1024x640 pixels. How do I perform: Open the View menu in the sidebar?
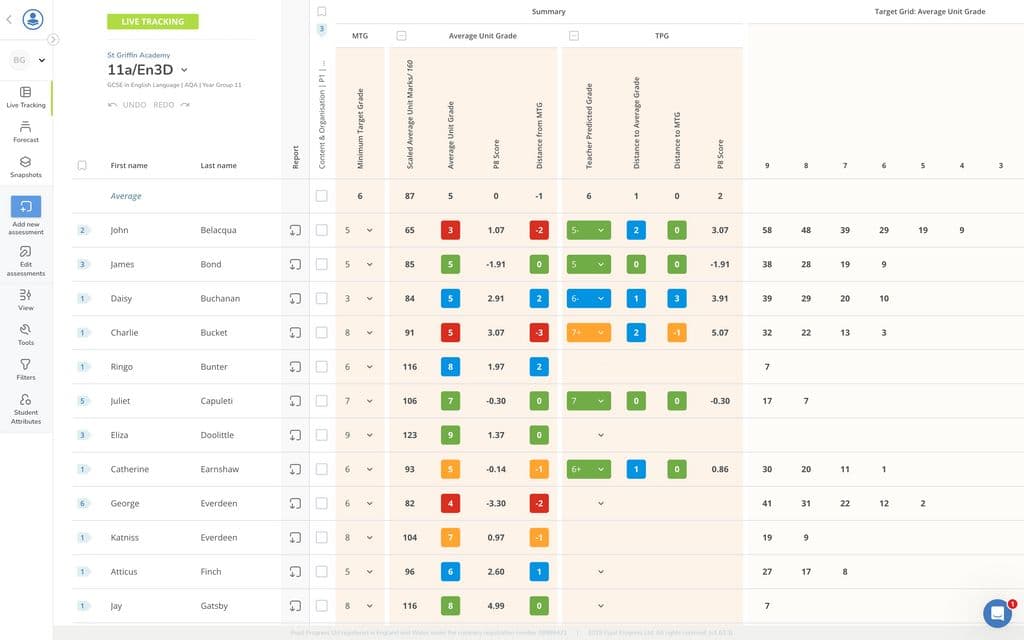[x=25, y=299]
